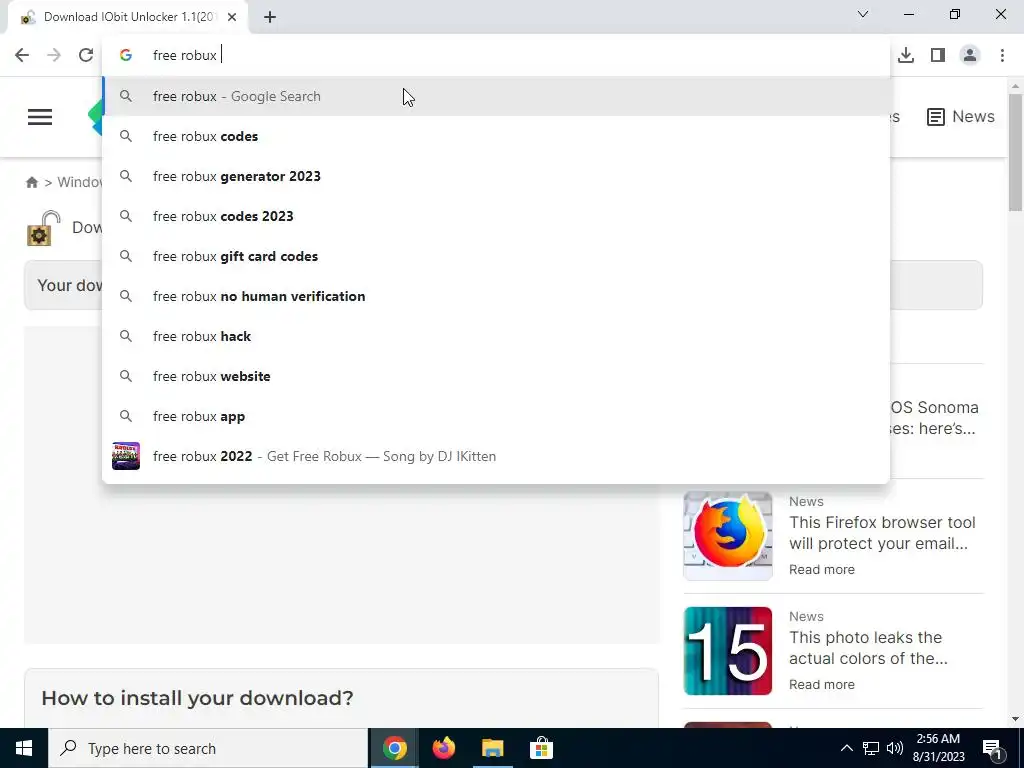Click the News newspaper icon
This screenshot has height=768, width=1024.
935,117
